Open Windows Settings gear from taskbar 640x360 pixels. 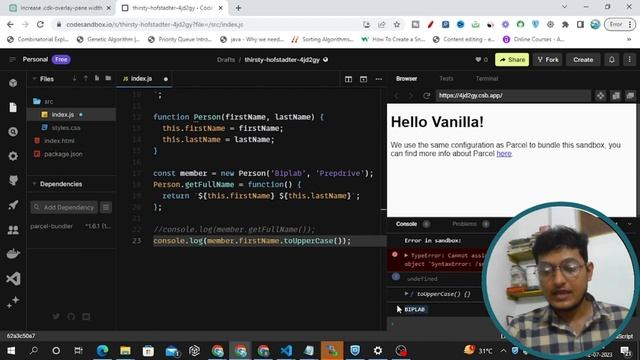[378, 351]
